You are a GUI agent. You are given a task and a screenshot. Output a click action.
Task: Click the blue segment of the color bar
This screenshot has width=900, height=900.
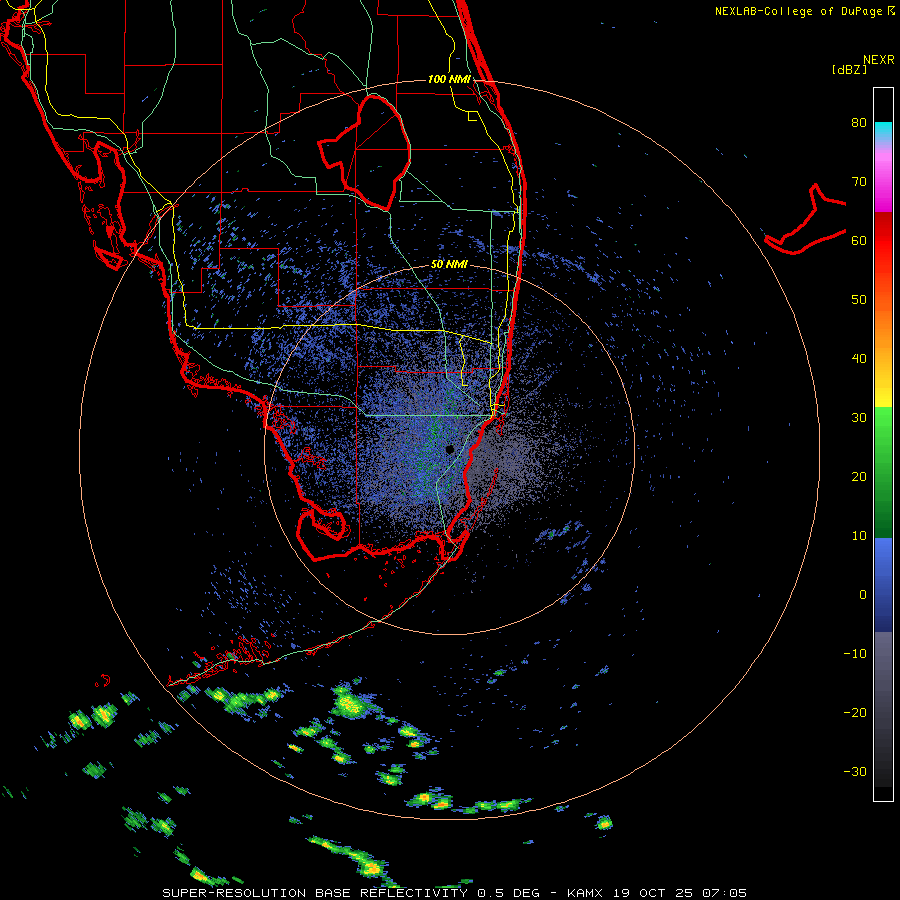(883, 585)
